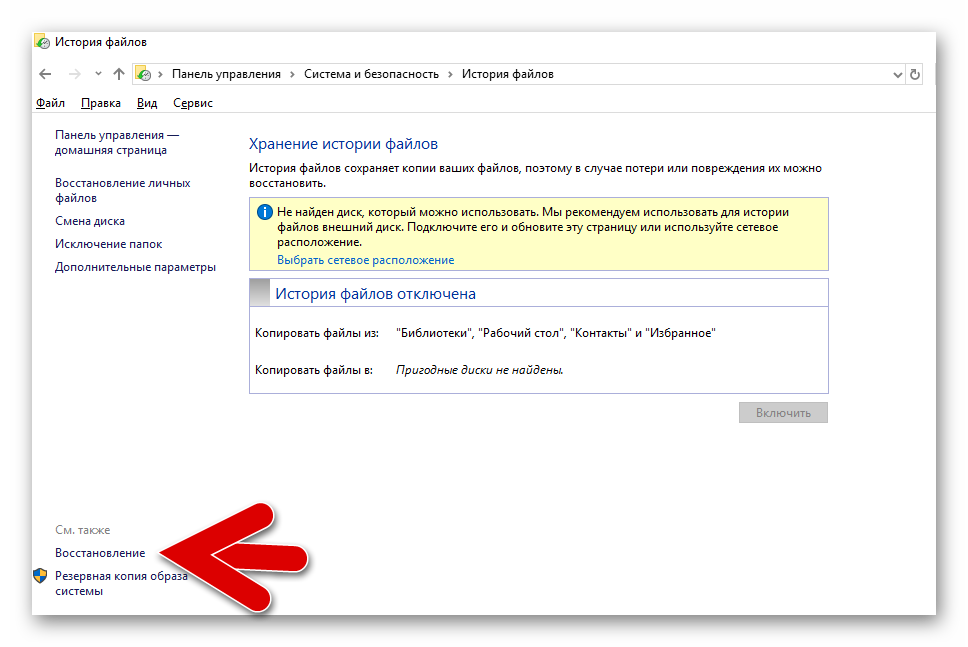Refresh the File History page

(x=915, y=75)
